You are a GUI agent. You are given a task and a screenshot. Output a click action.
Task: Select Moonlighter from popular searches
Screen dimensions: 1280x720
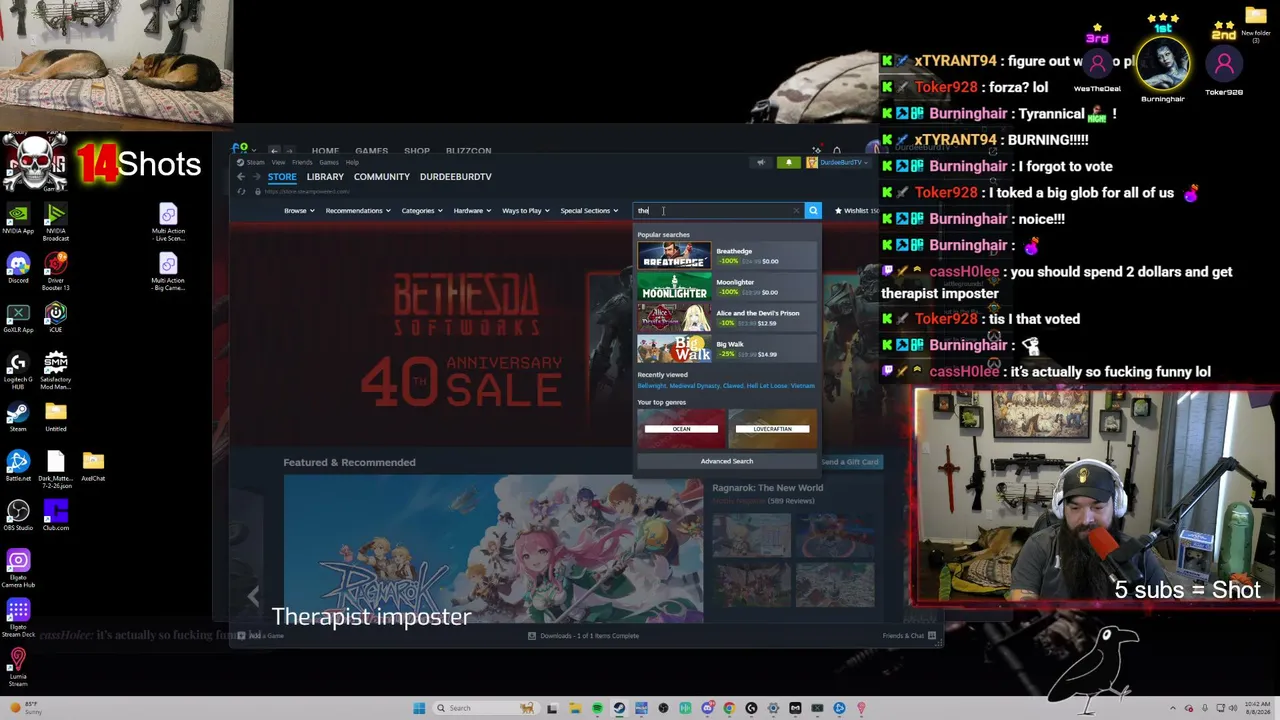(x=727, y=287)
